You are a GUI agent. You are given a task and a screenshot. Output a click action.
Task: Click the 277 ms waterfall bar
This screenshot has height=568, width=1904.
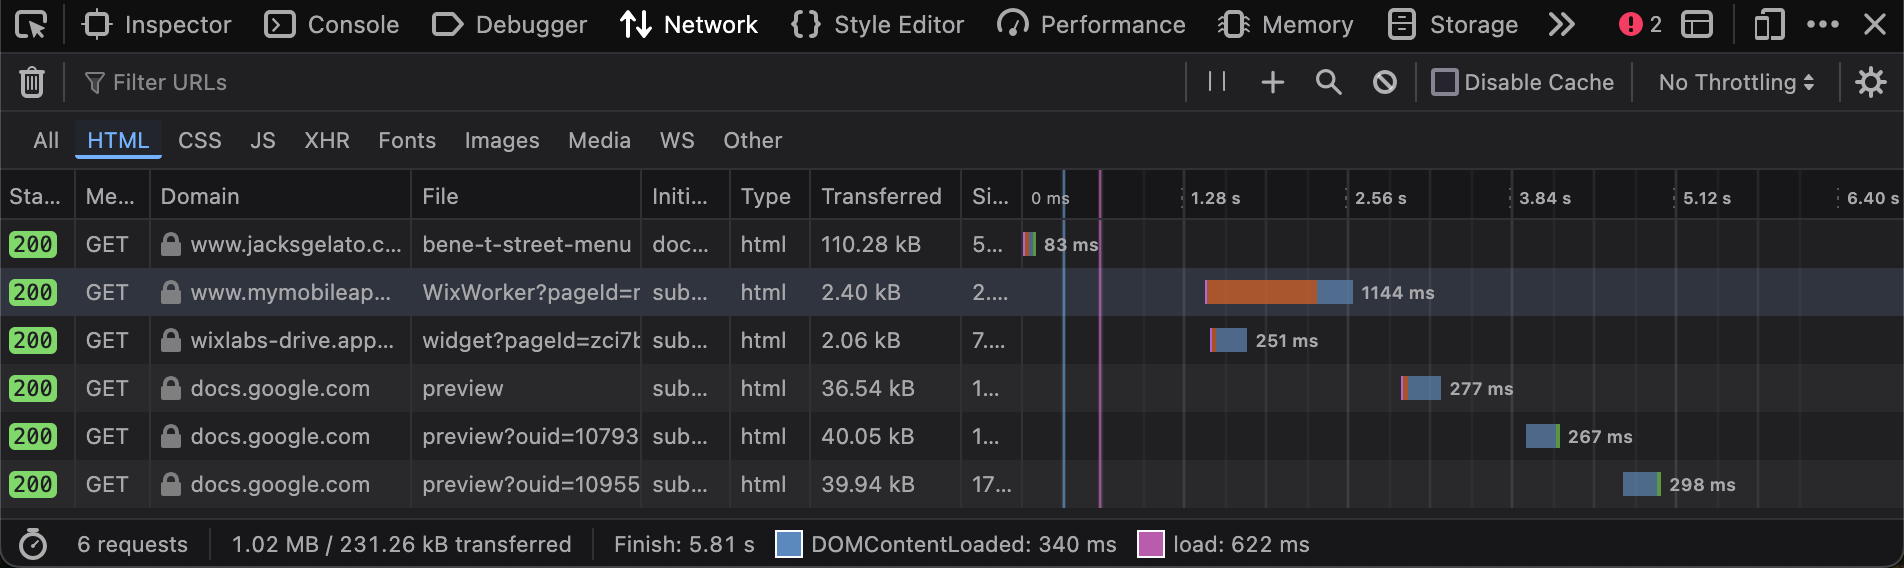(x=1421, y=388)
